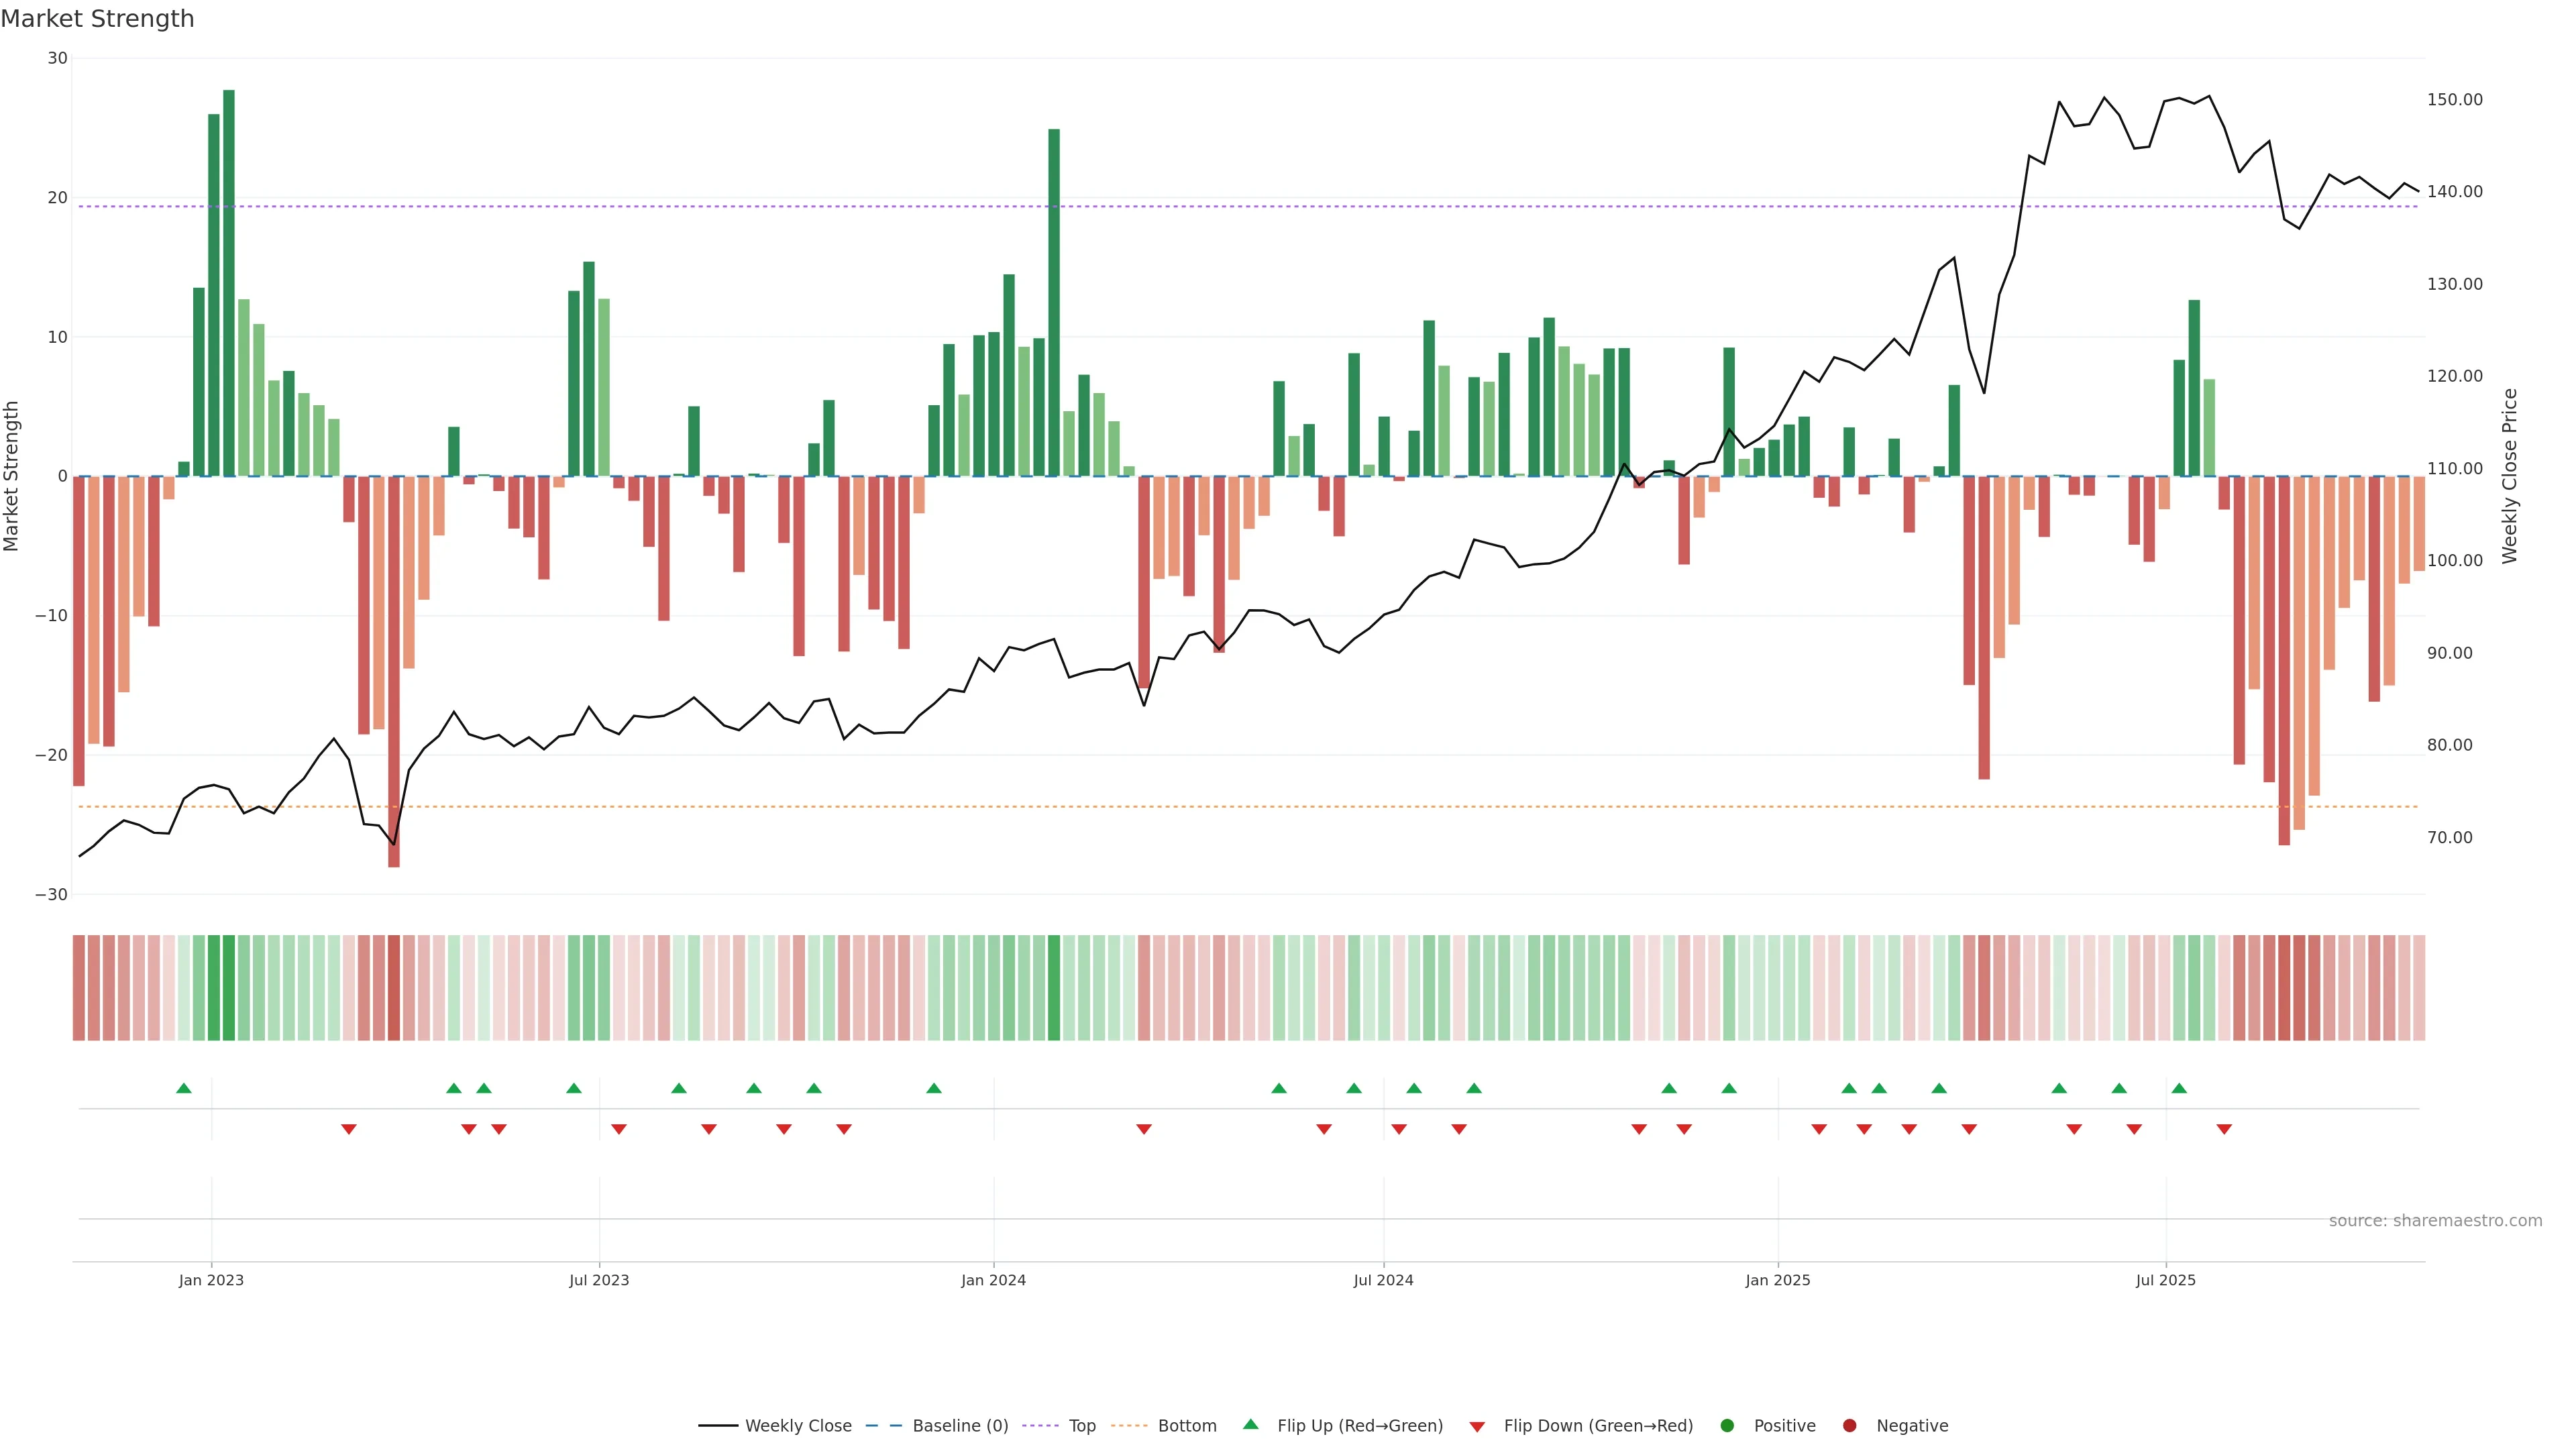
Task: Click the dark red Negative circle legend icon
Action: [1849, 1426]
